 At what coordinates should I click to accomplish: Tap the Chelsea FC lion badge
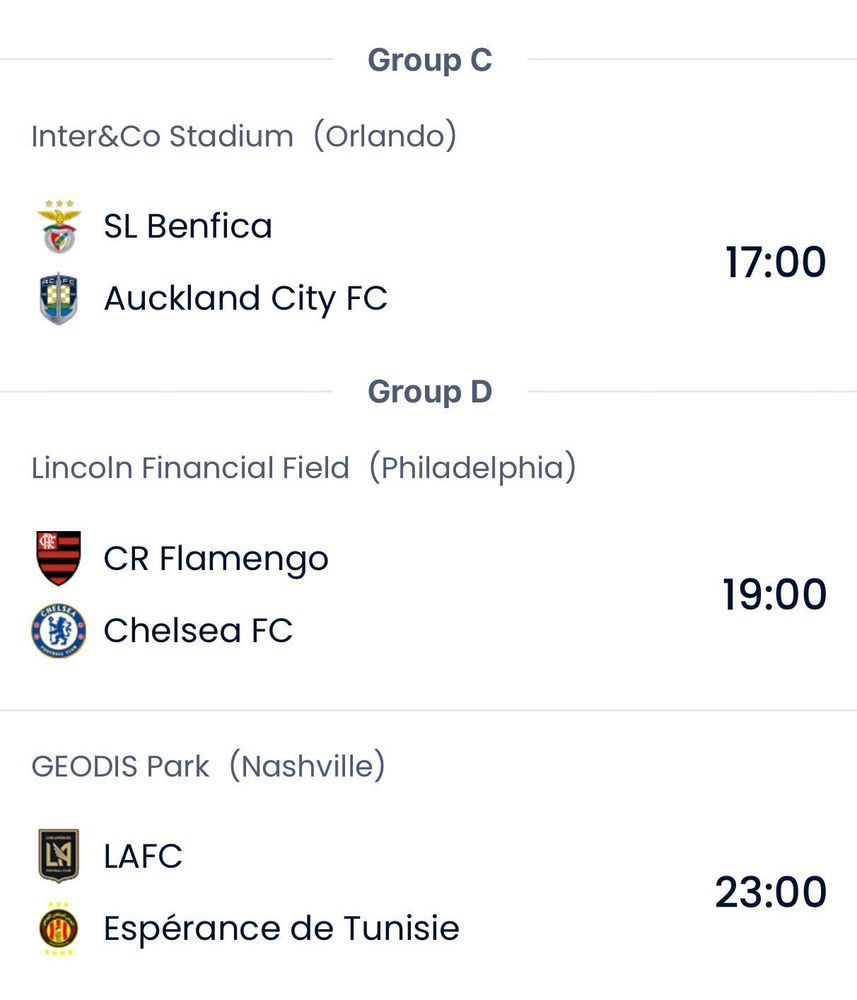[59, 630]
